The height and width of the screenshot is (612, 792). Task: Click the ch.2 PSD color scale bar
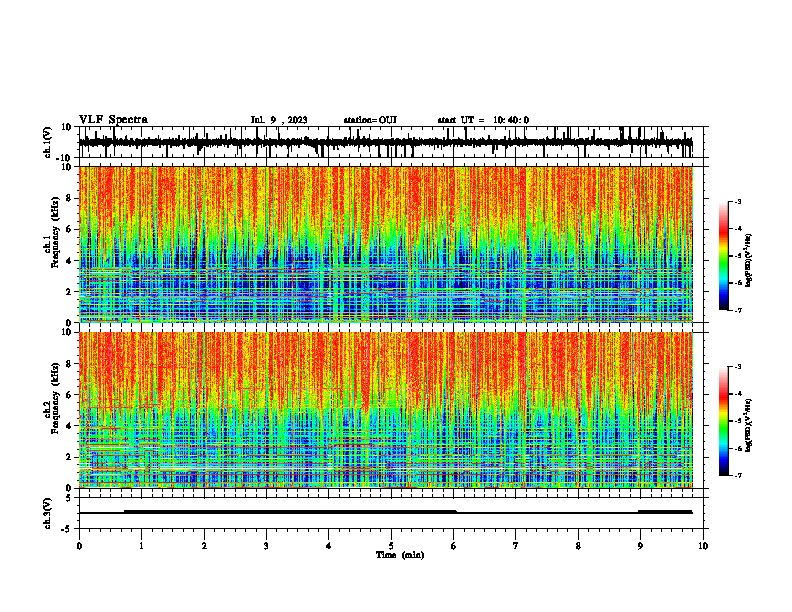tap(723, 421)
